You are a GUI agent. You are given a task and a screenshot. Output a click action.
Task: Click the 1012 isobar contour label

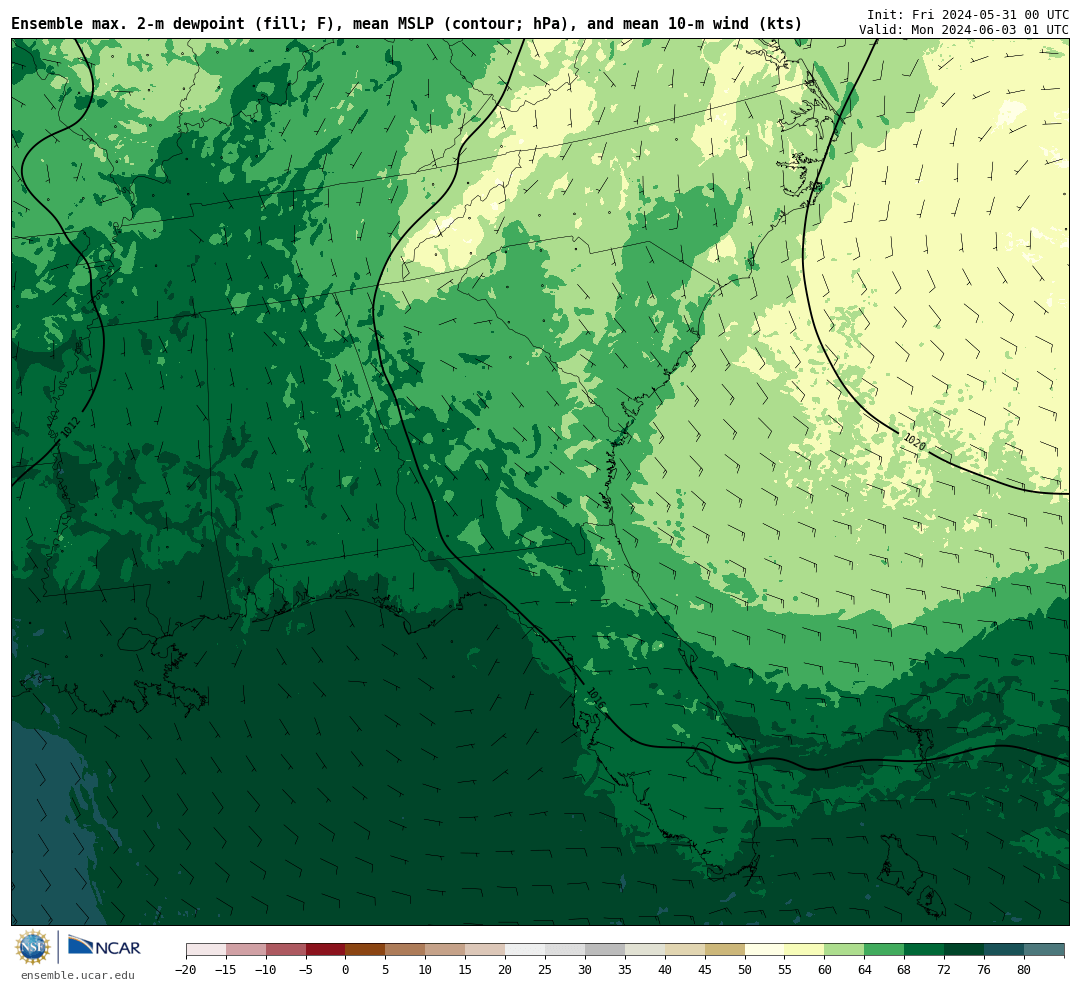(x=70, y=427)
